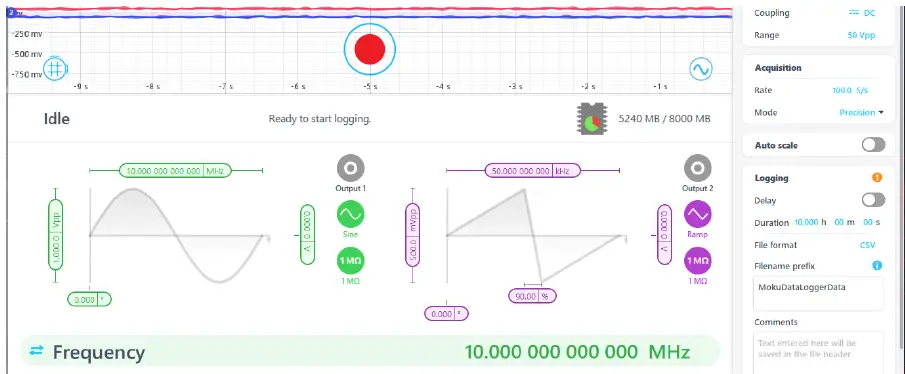This screenshot has width=905, height=374.
Task: Edit Duration hours value 10,000
Action: click(806, 222)
